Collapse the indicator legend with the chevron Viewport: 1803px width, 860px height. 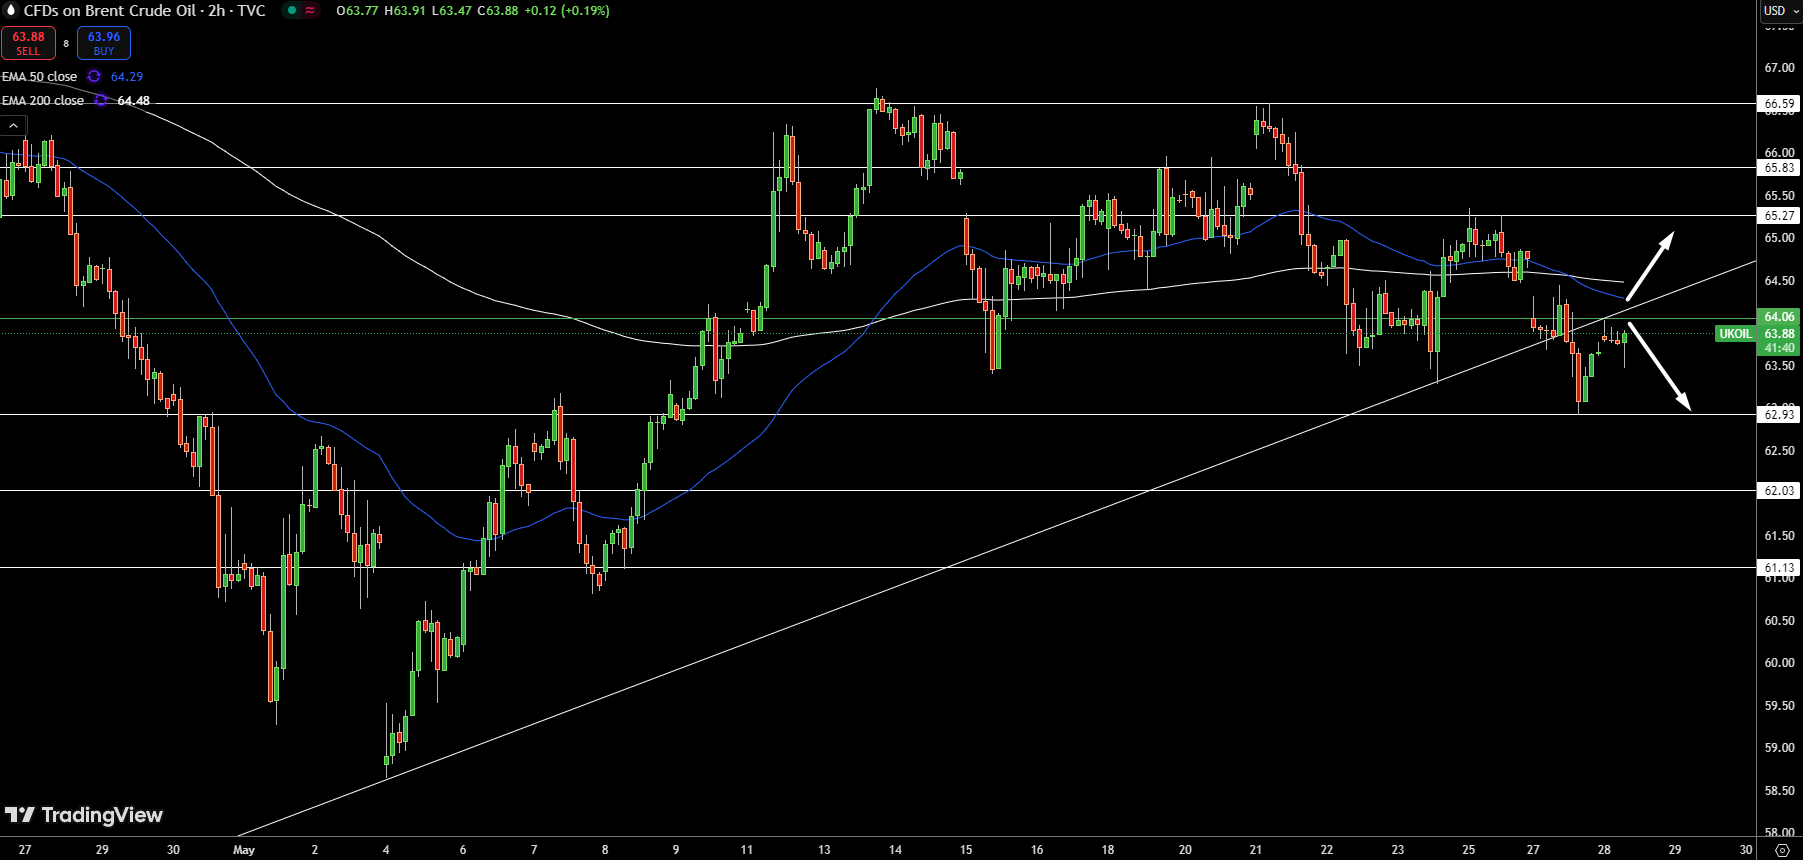click(x=13, y=126)
